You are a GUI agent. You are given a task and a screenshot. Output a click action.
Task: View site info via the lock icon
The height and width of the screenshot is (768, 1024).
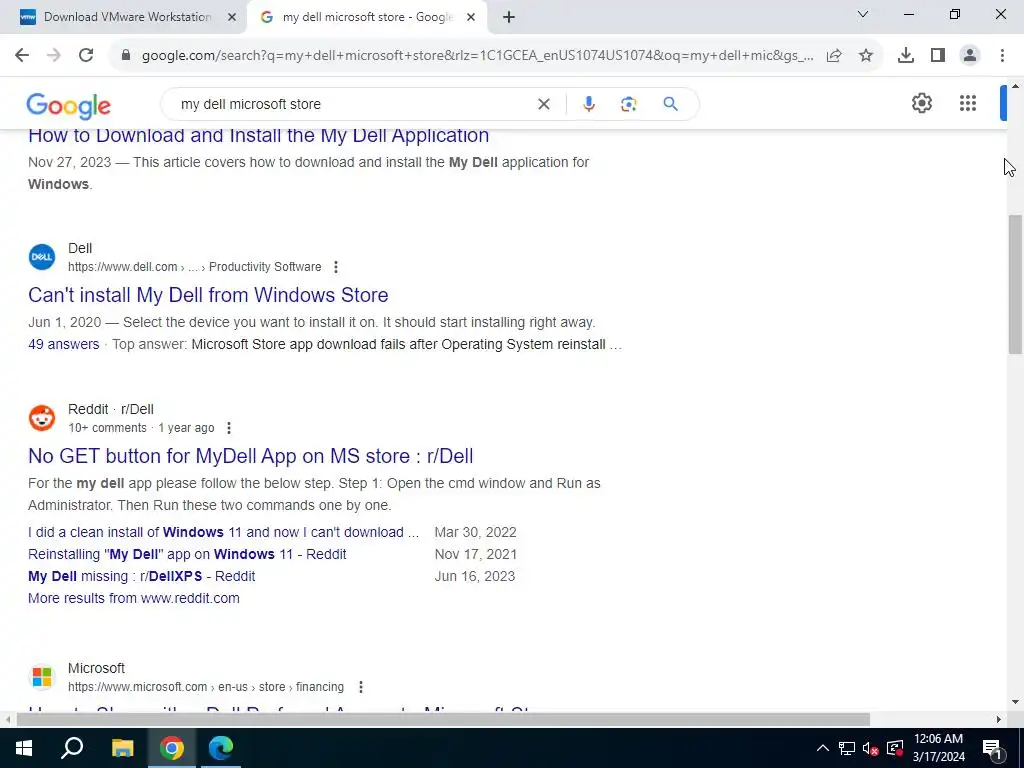tap(126, 56)
